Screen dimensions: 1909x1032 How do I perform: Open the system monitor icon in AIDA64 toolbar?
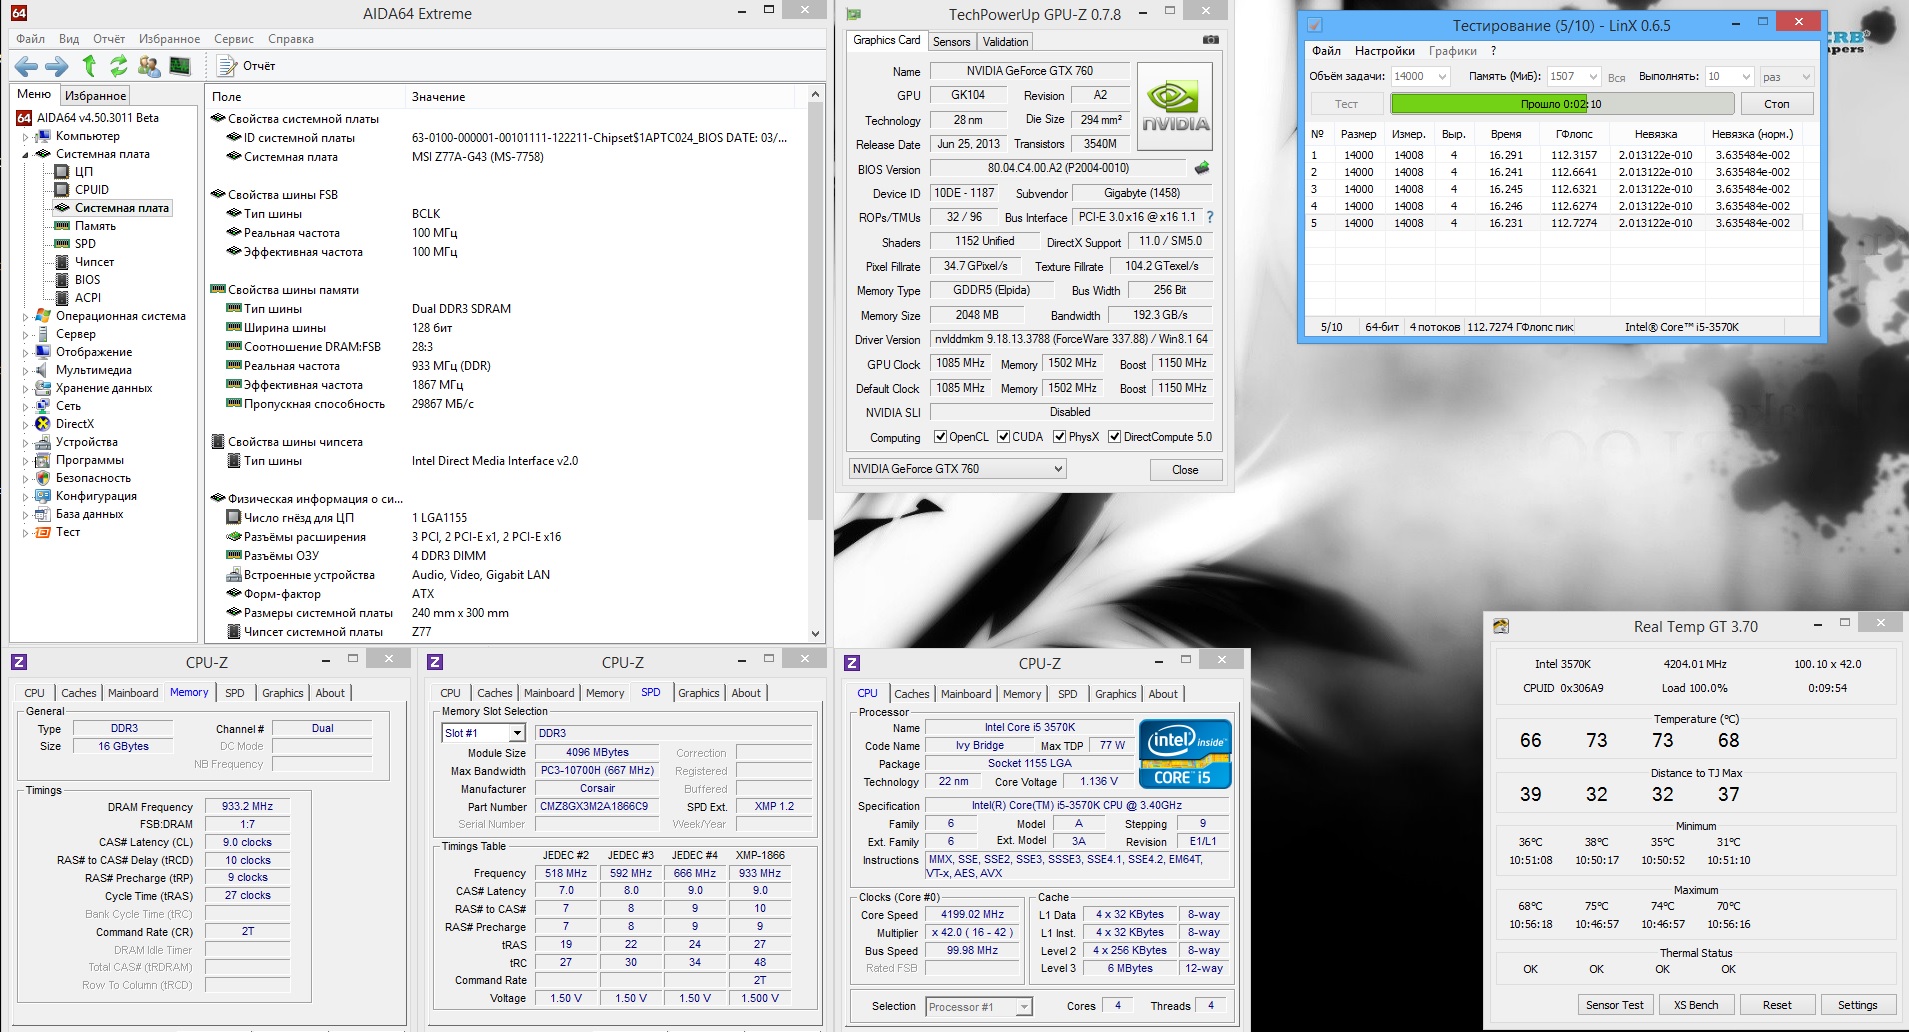180,66
